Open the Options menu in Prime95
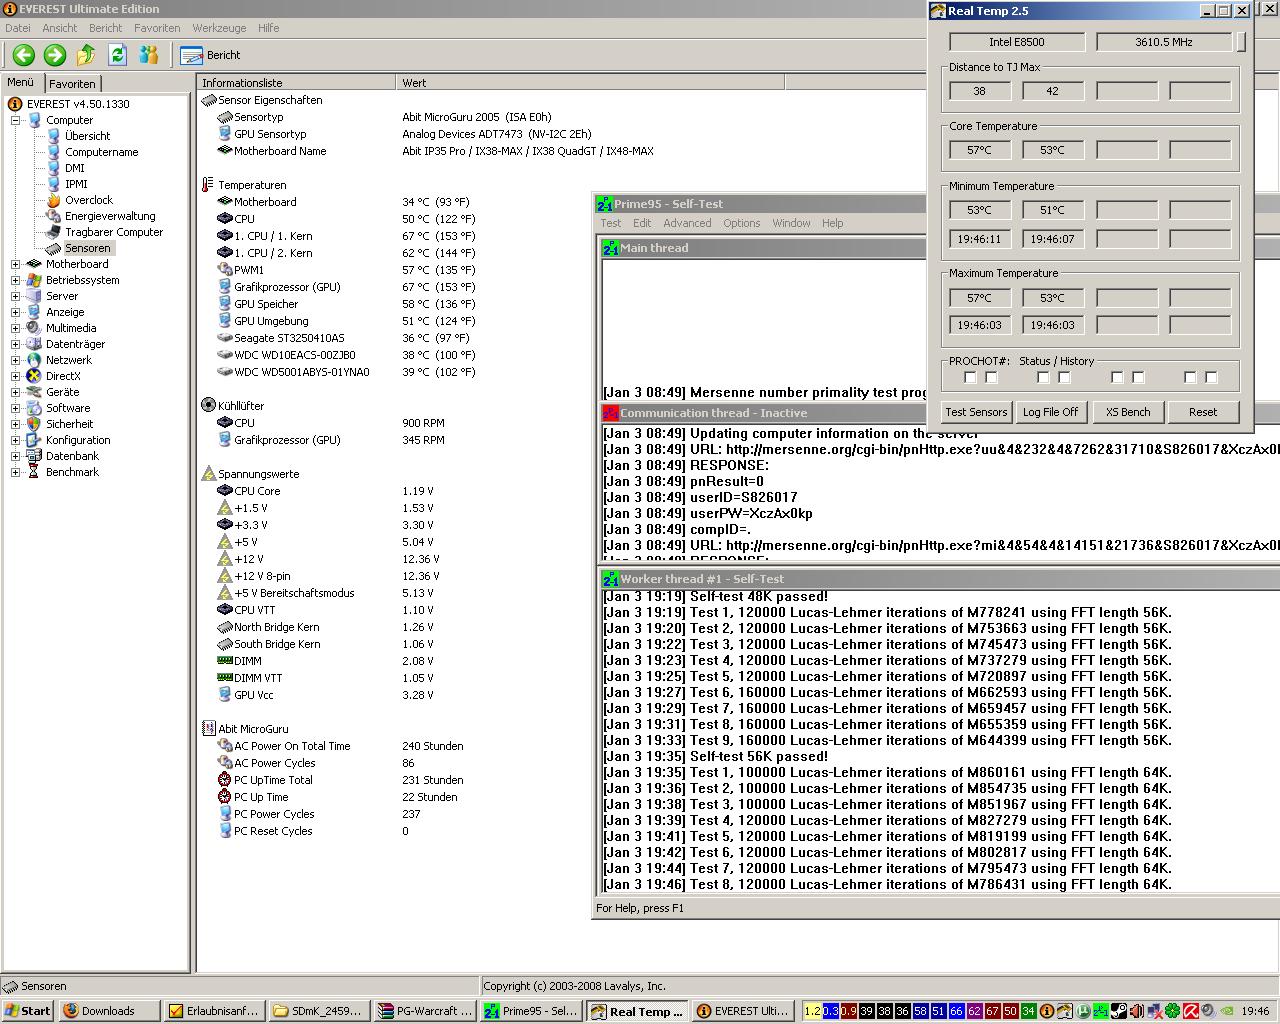Image resolution: width=1280 pixels, height=1024 pixels. (x=742, y=223)
